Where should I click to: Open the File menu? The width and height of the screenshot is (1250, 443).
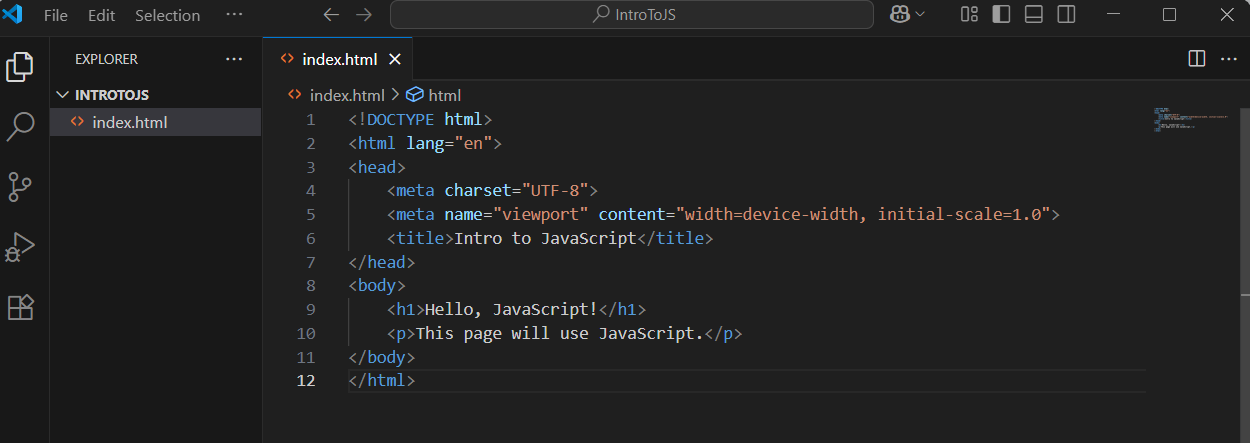(x=56, y=15)
